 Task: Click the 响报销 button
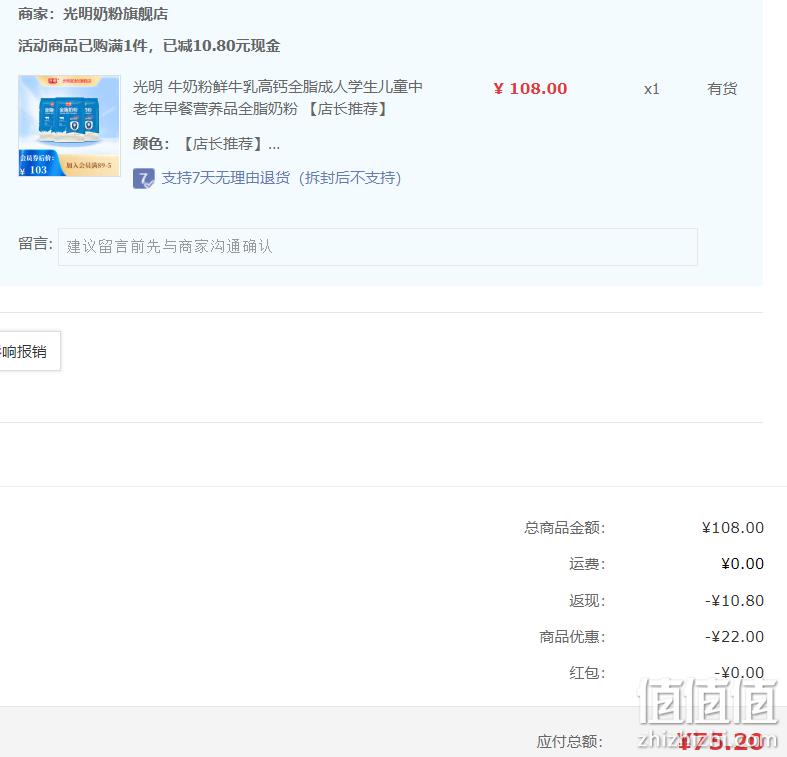pyautogui.click(x=30, y=351)
